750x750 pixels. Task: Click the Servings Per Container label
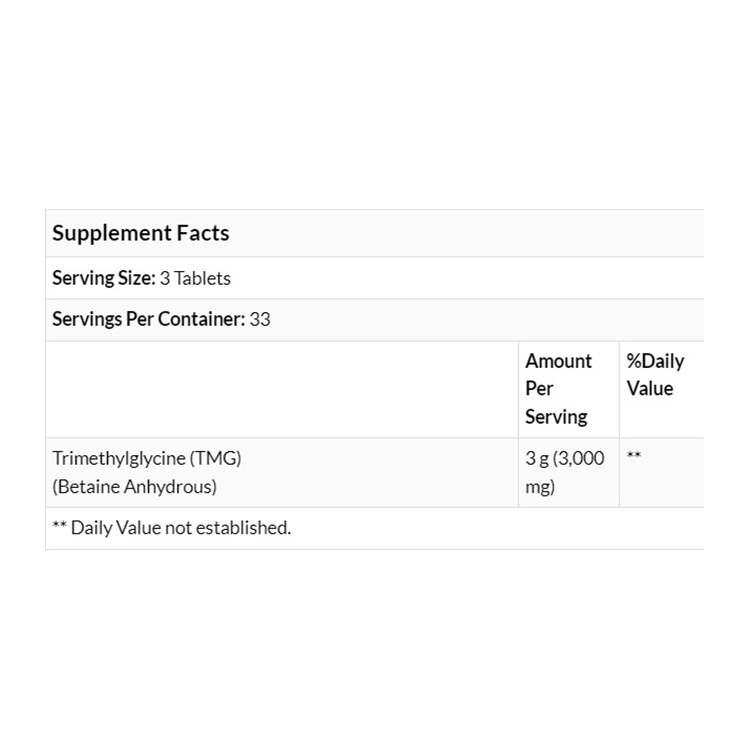148,320
